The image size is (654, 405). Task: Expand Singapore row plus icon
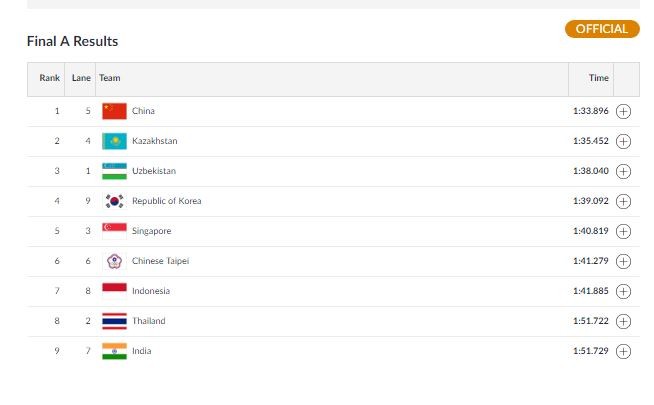point(623,231)
